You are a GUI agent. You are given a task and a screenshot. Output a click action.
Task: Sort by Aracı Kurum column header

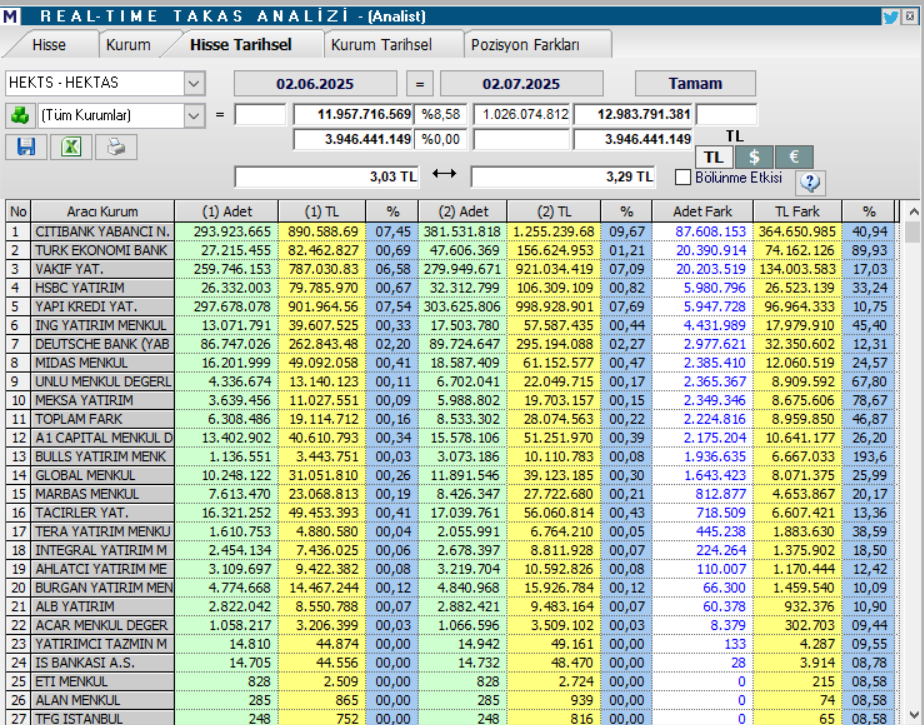pyautogui.click(x=103, y=212)
